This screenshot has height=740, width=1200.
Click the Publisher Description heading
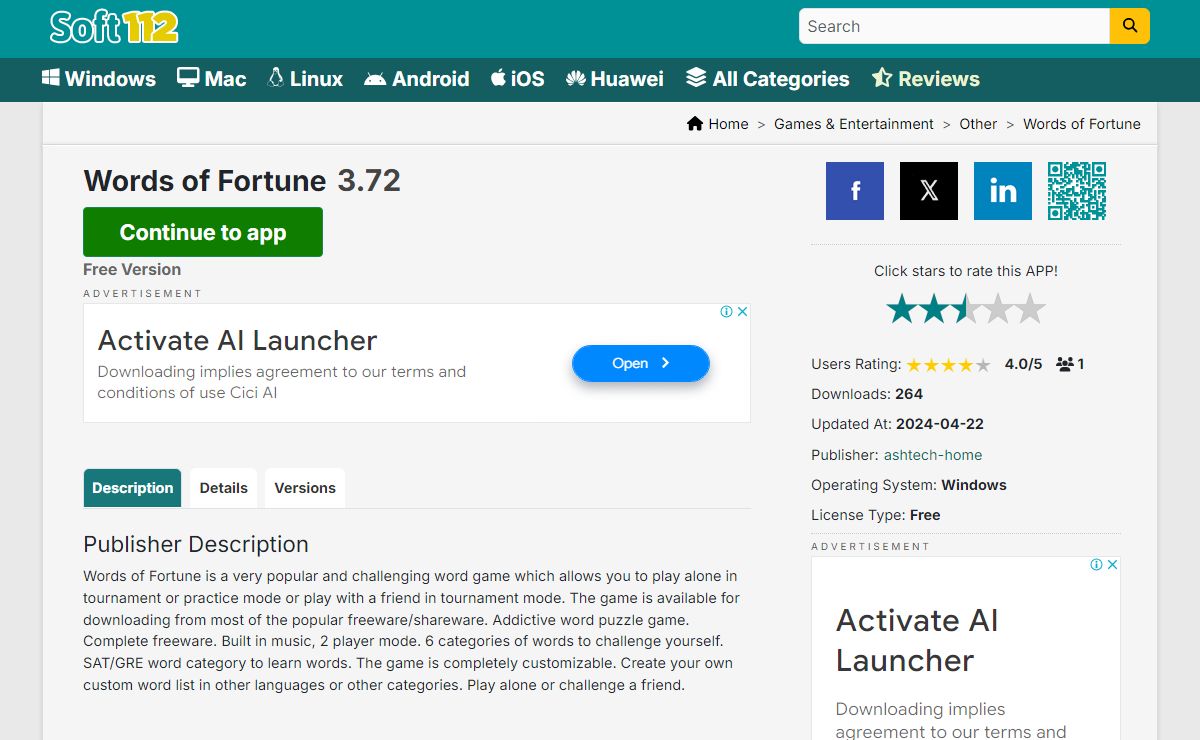point(196,544)
